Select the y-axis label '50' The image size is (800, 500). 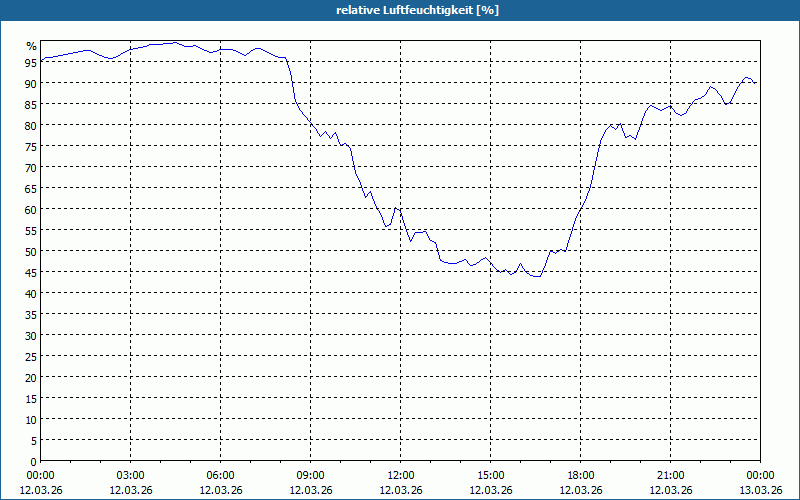(31, 251)
